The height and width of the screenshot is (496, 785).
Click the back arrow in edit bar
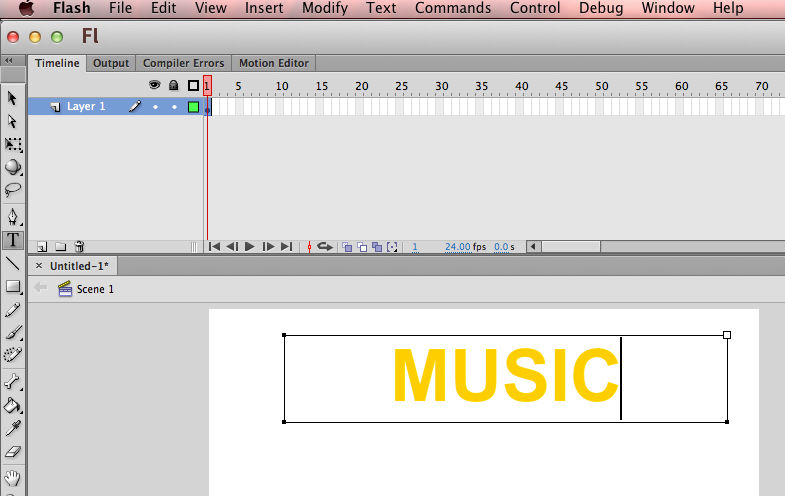(x=41, y=287)
